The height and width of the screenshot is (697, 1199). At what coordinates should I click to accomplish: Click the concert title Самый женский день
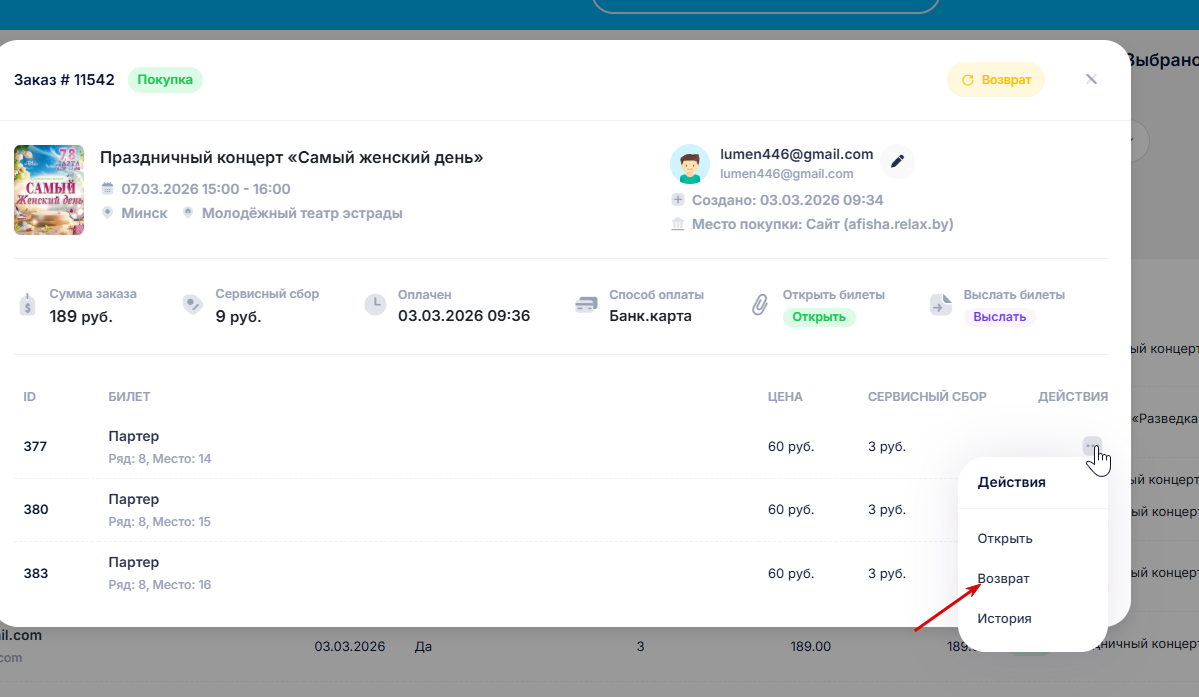(291, 157)
